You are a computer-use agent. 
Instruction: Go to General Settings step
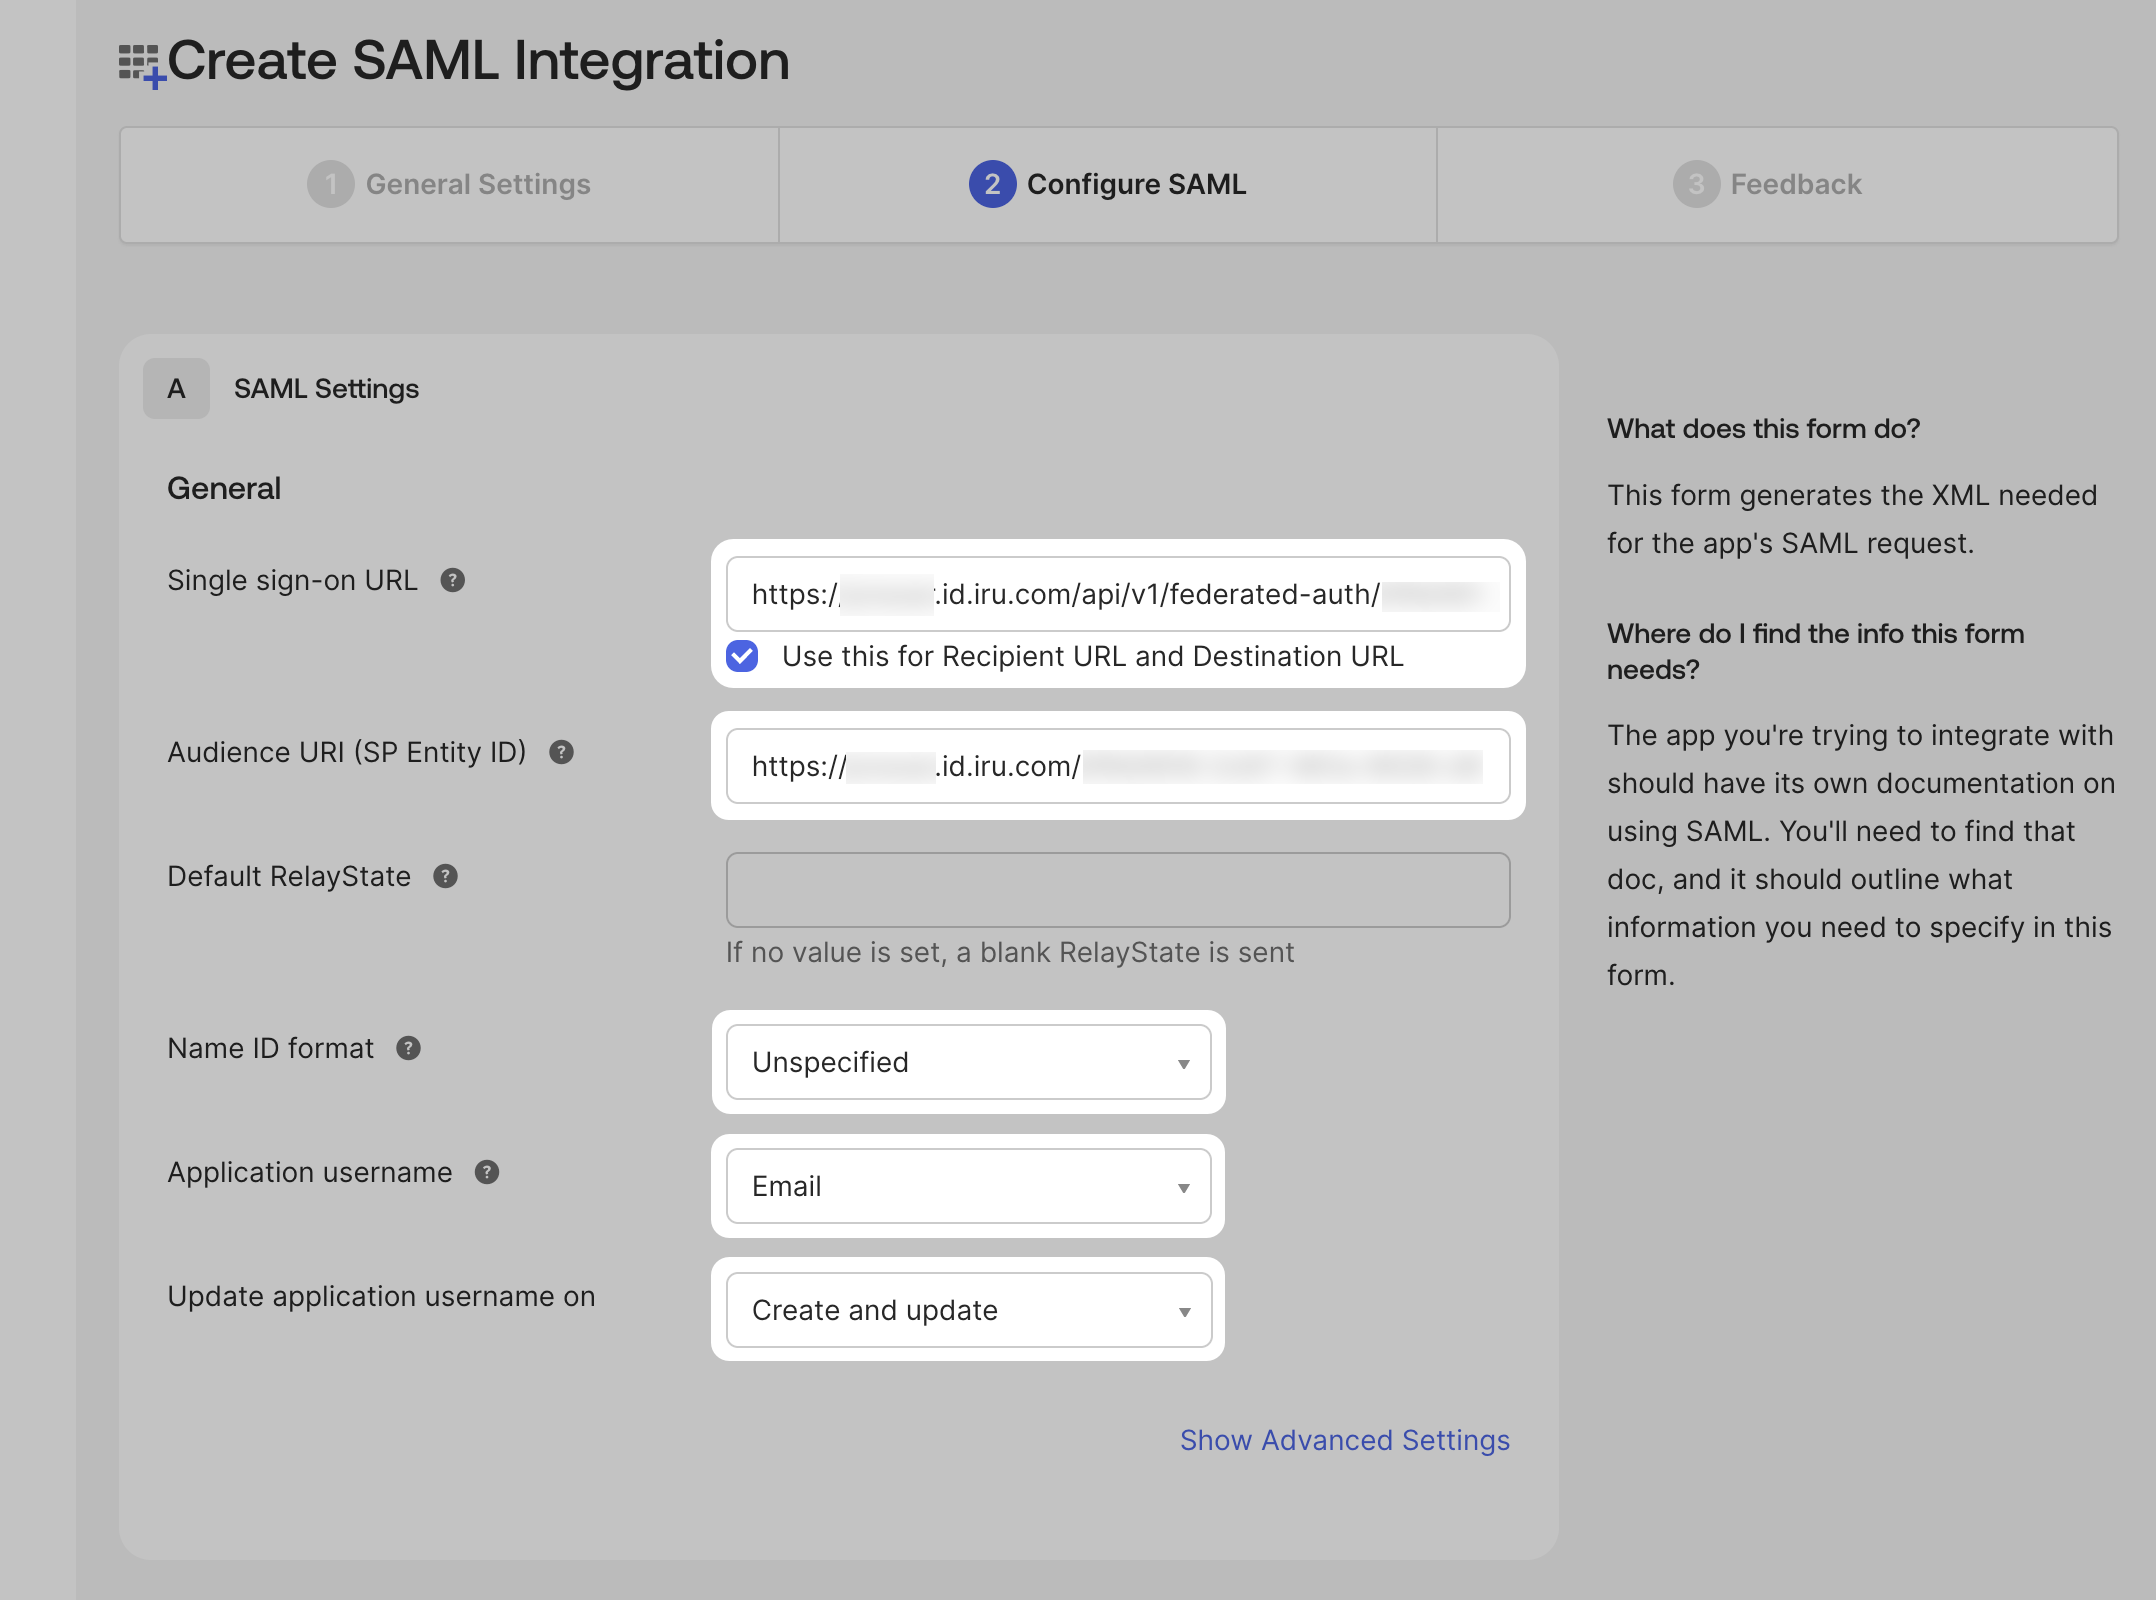point(449,184)
